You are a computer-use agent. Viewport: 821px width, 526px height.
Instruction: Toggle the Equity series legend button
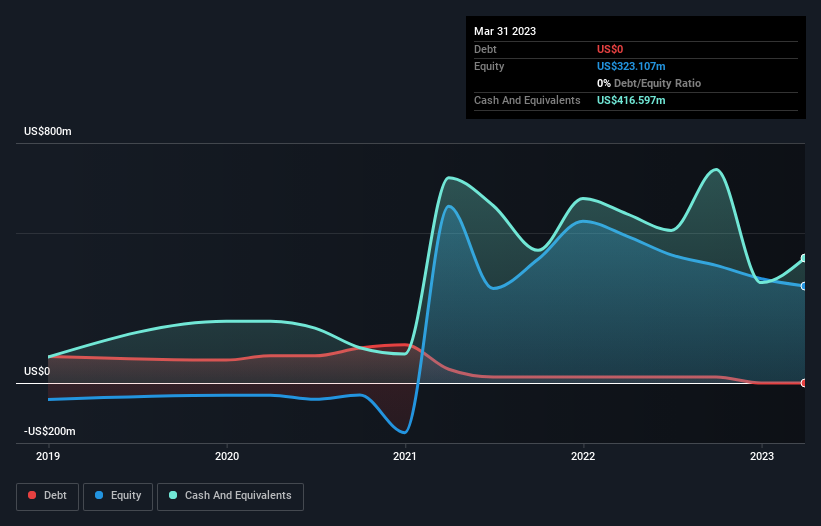(118, 496)
